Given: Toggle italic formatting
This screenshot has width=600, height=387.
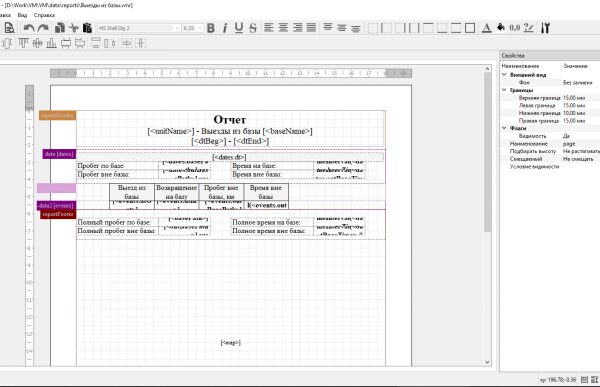Looking at the screenshot, I should point(225,28).
